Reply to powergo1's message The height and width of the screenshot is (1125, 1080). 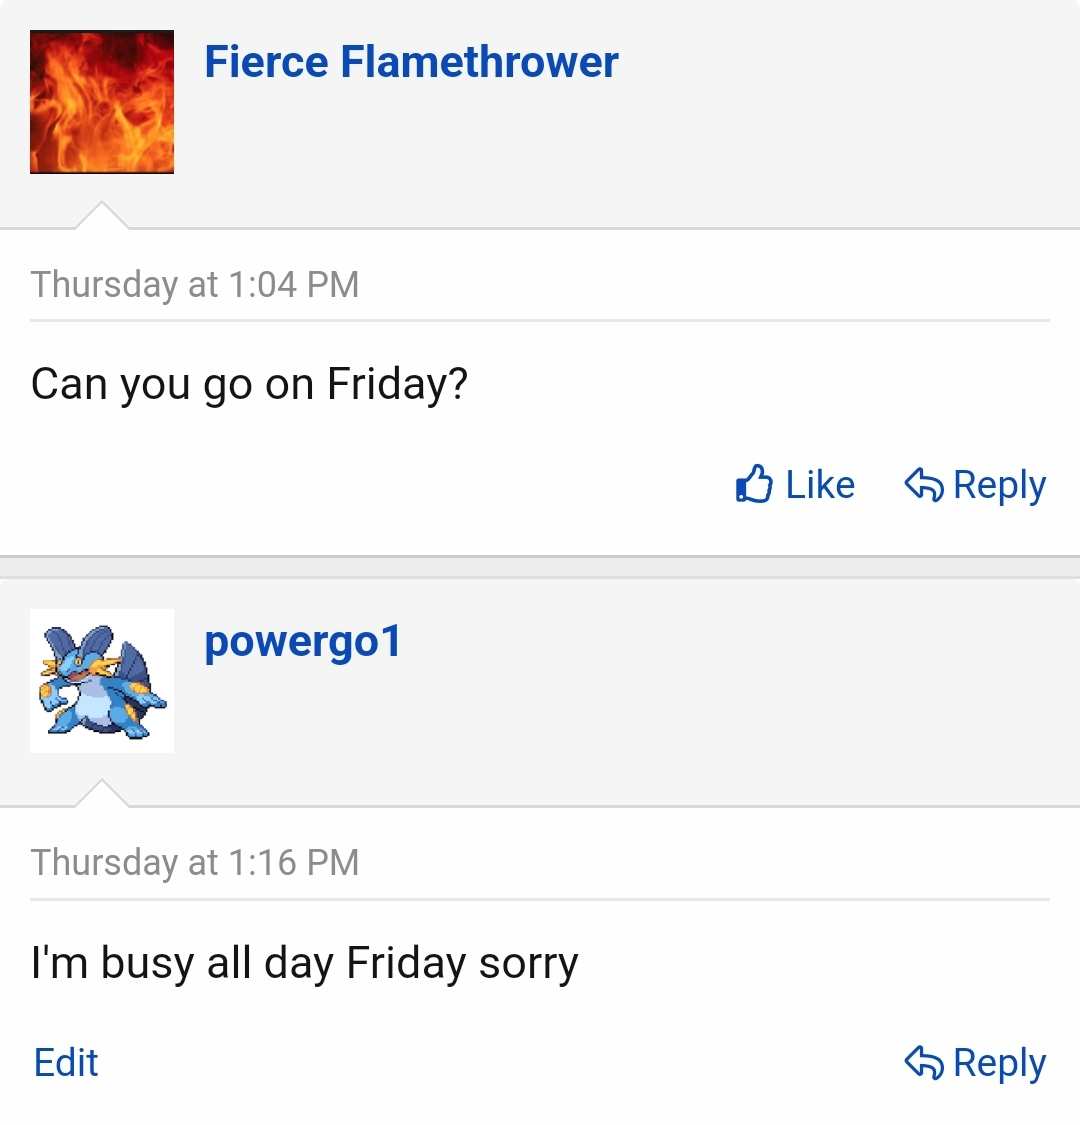975,1063
